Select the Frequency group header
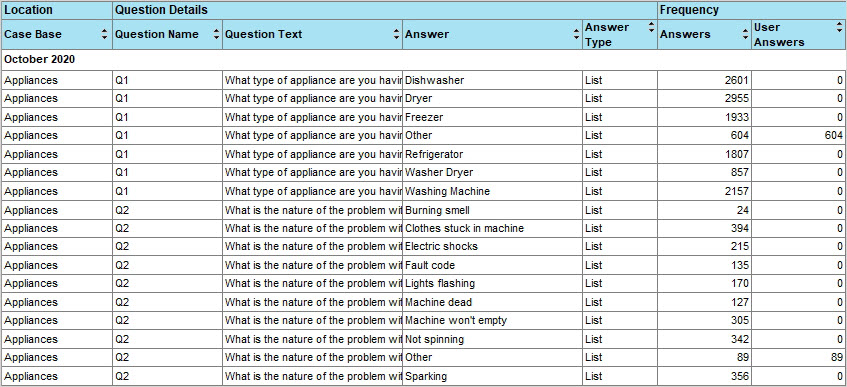The image size is (847, 387). tap(752, 10)
